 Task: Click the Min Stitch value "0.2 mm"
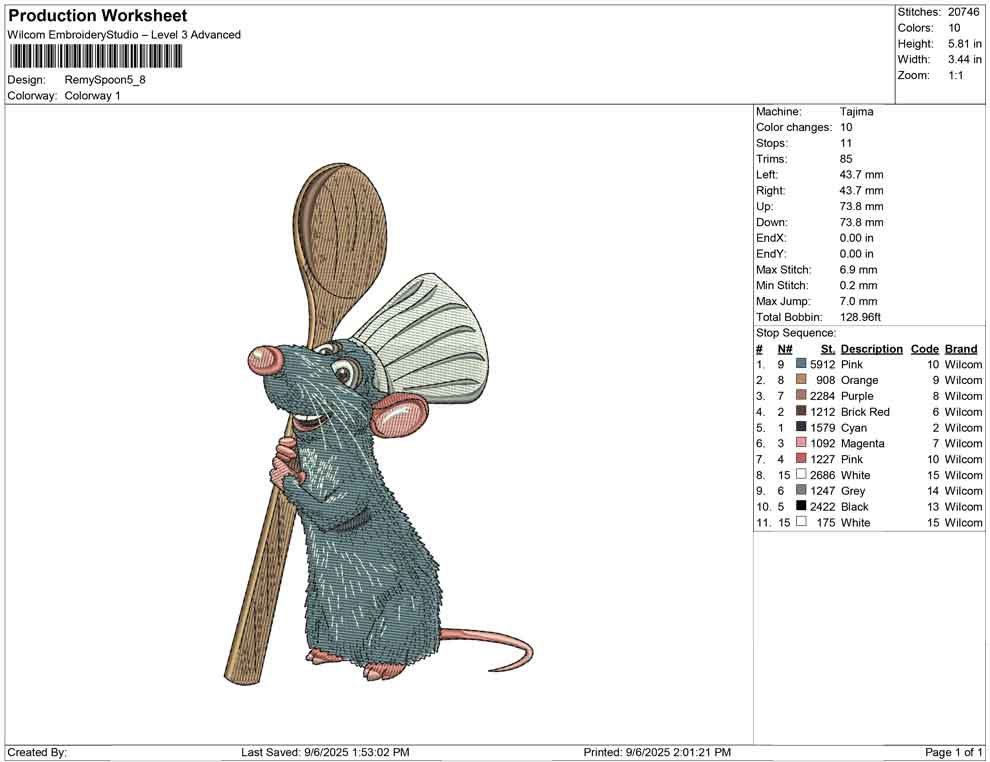pyautogui.click(x=859, y=285)
